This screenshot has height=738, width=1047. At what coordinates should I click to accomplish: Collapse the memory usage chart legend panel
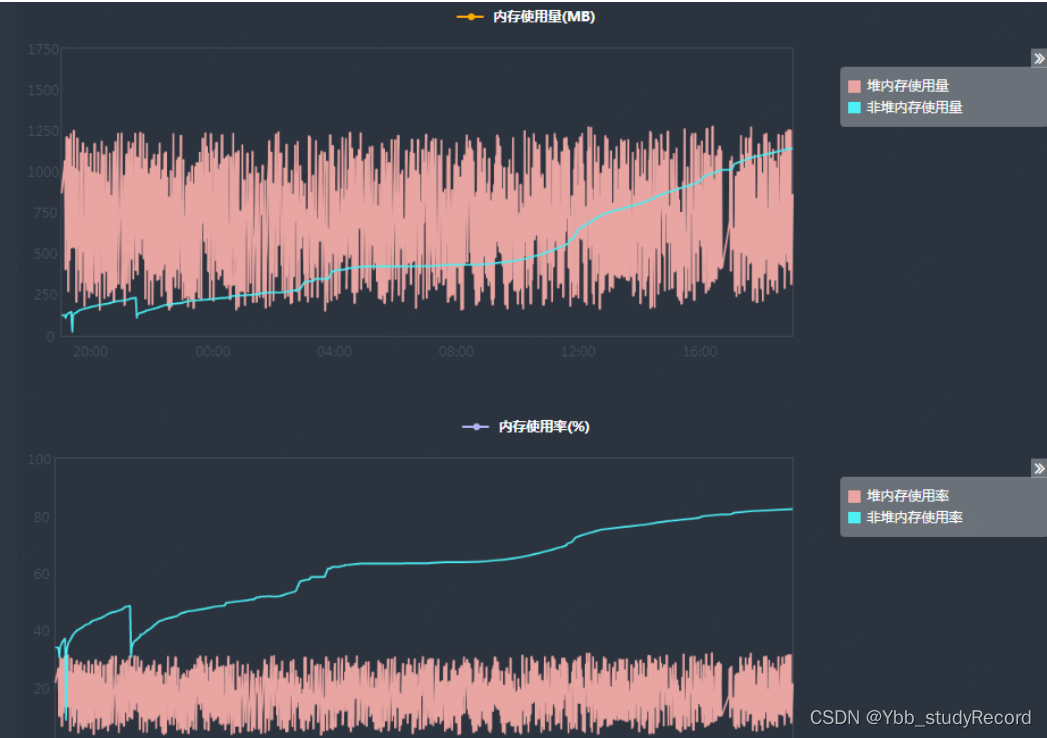pyautogui.click(x=1038, y=58)
